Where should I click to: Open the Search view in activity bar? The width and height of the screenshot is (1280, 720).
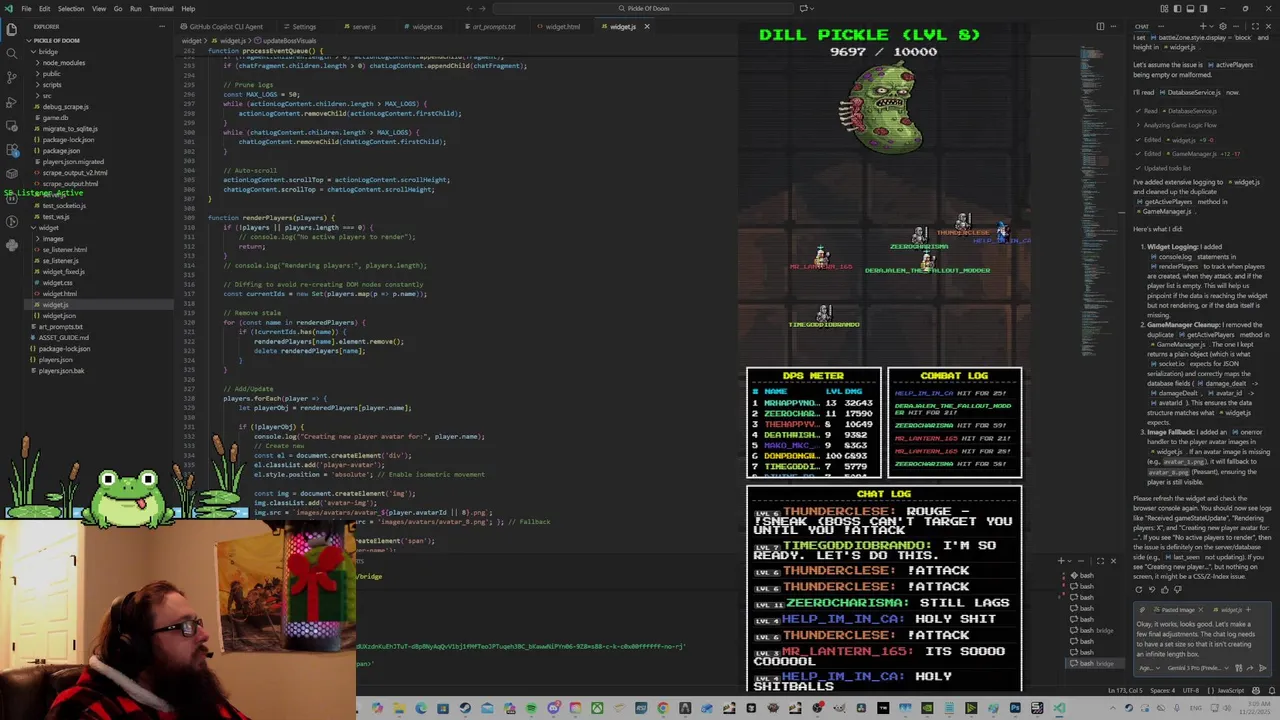(11, 52)
